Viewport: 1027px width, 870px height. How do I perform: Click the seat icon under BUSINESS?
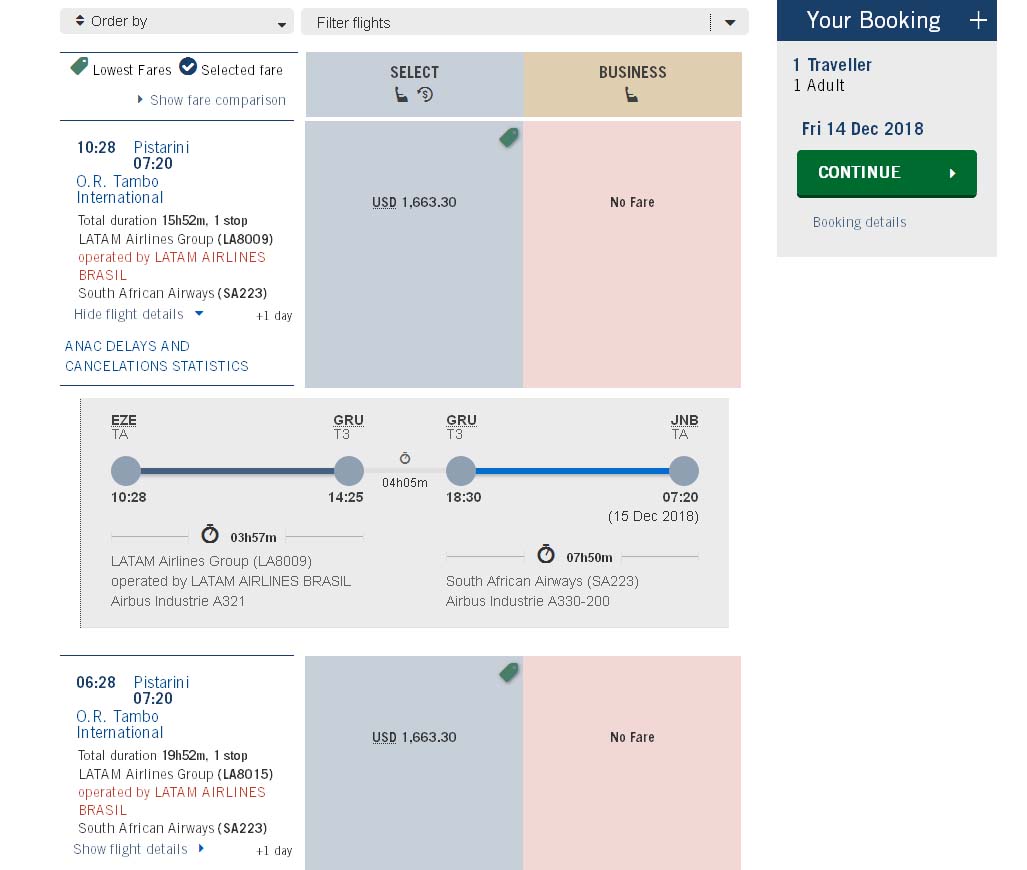[x=631, y=95]
